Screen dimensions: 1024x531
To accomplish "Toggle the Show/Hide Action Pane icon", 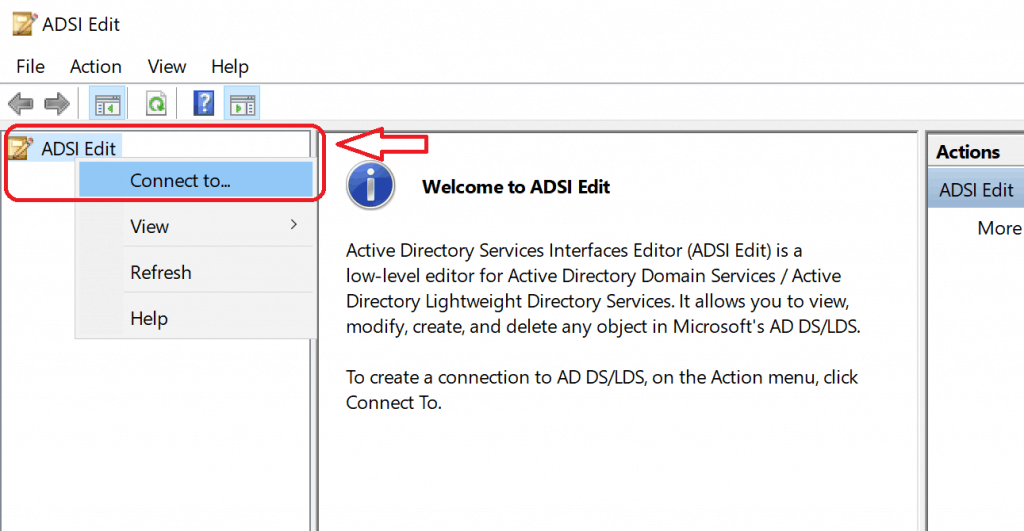I will click(242, 103).
